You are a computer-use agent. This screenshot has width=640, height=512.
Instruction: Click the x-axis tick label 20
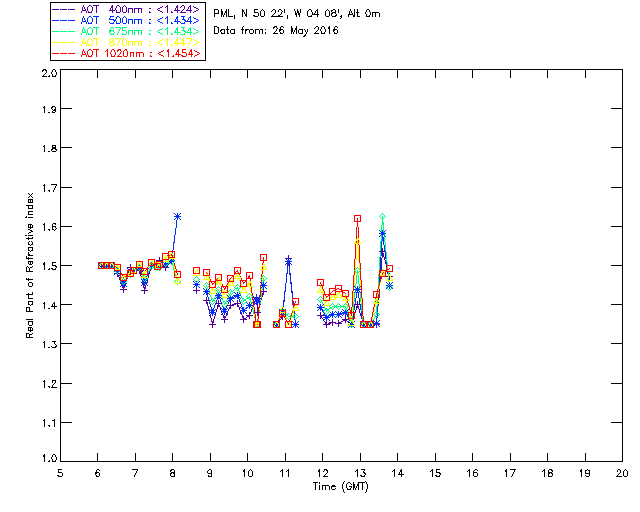pyautogui.click(x=622, y=473)
